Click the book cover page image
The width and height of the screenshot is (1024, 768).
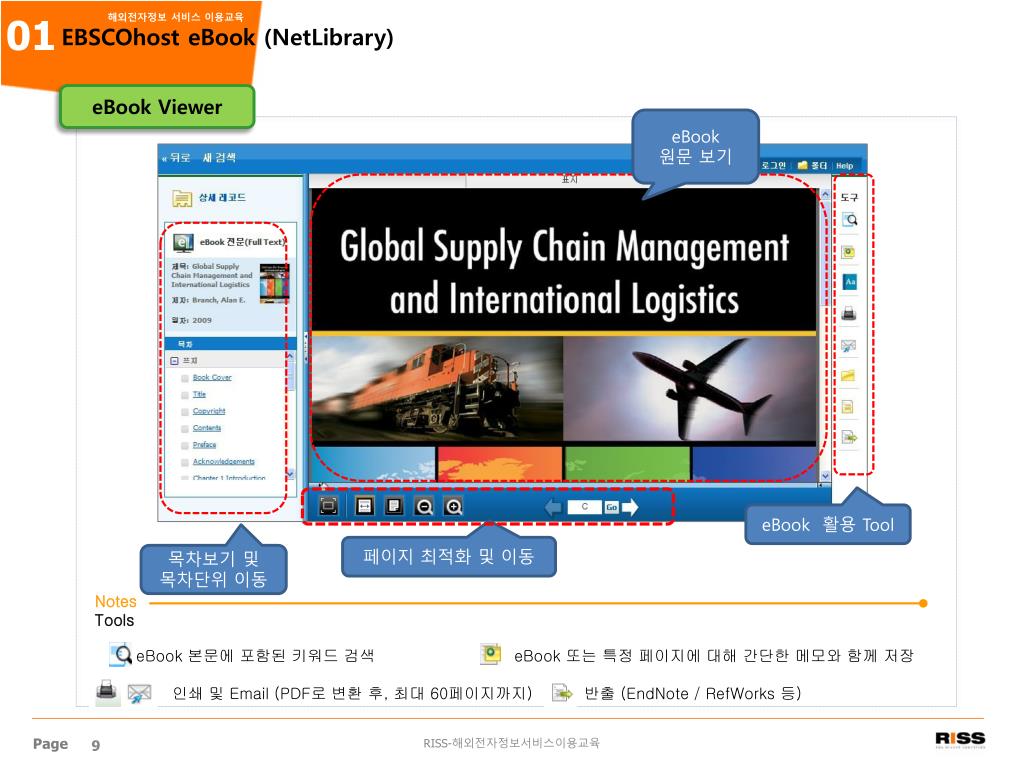tap(564, 335)
